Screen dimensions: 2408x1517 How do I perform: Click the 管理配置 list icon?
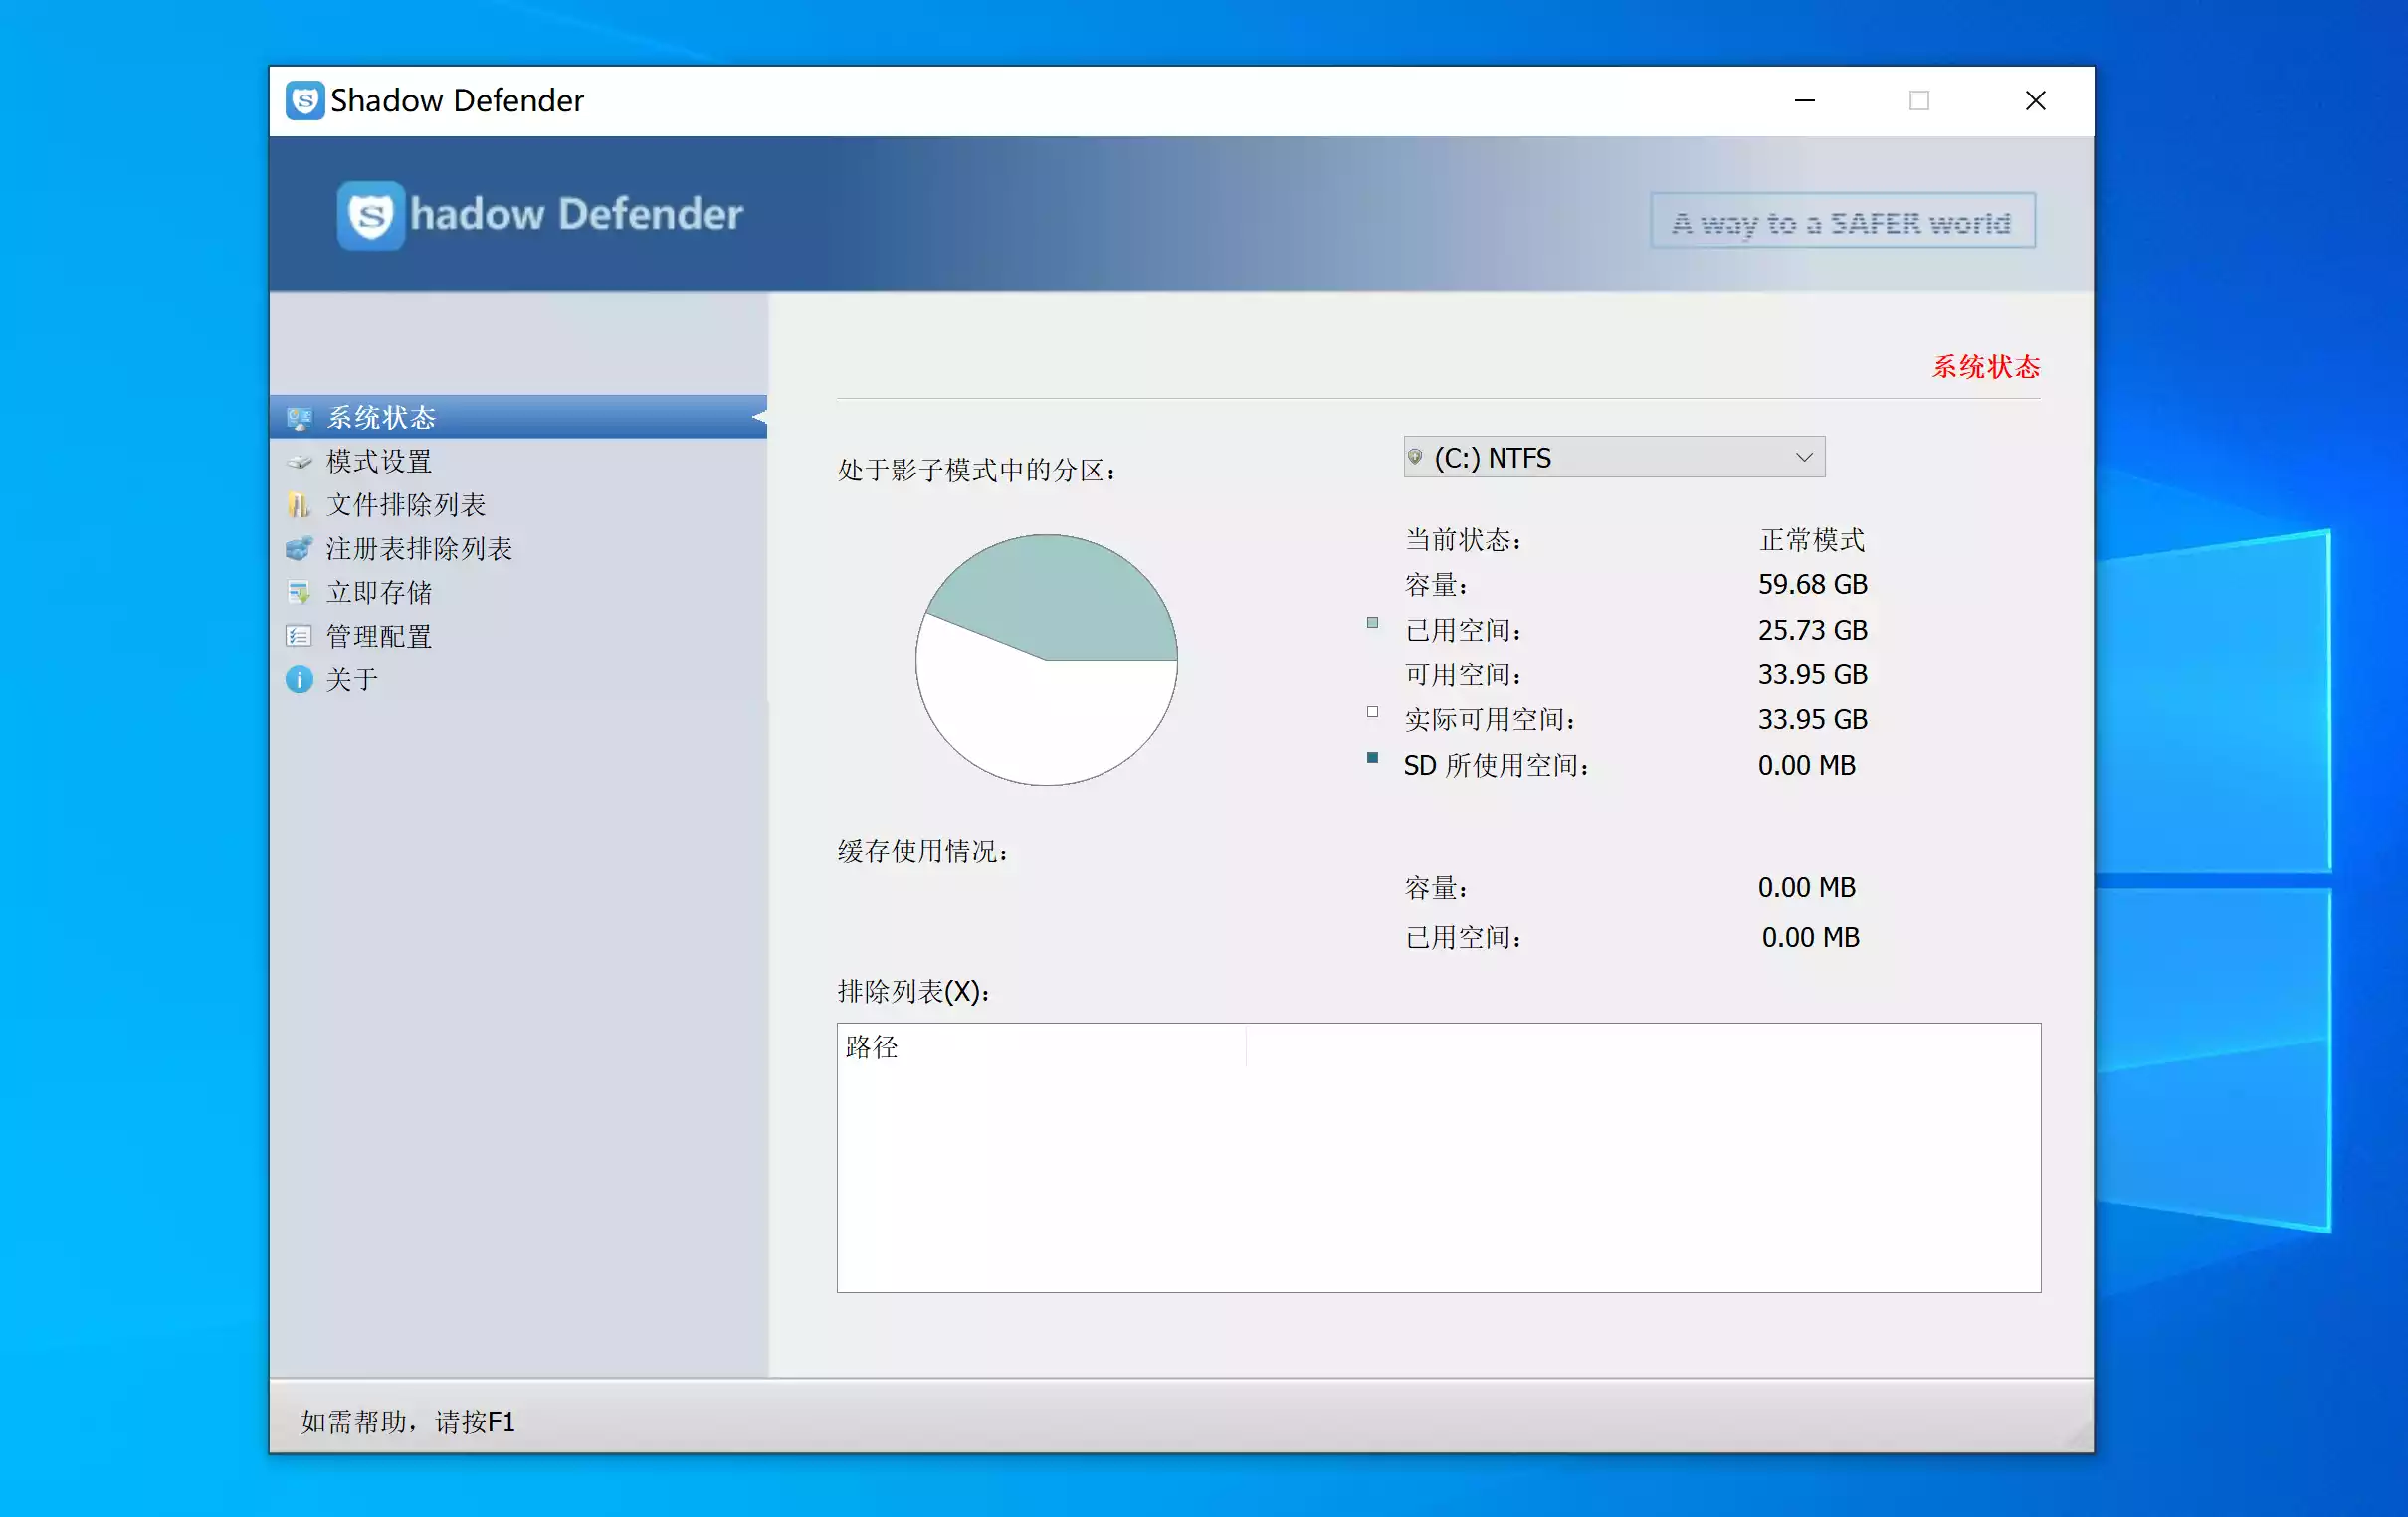[299, 636]
